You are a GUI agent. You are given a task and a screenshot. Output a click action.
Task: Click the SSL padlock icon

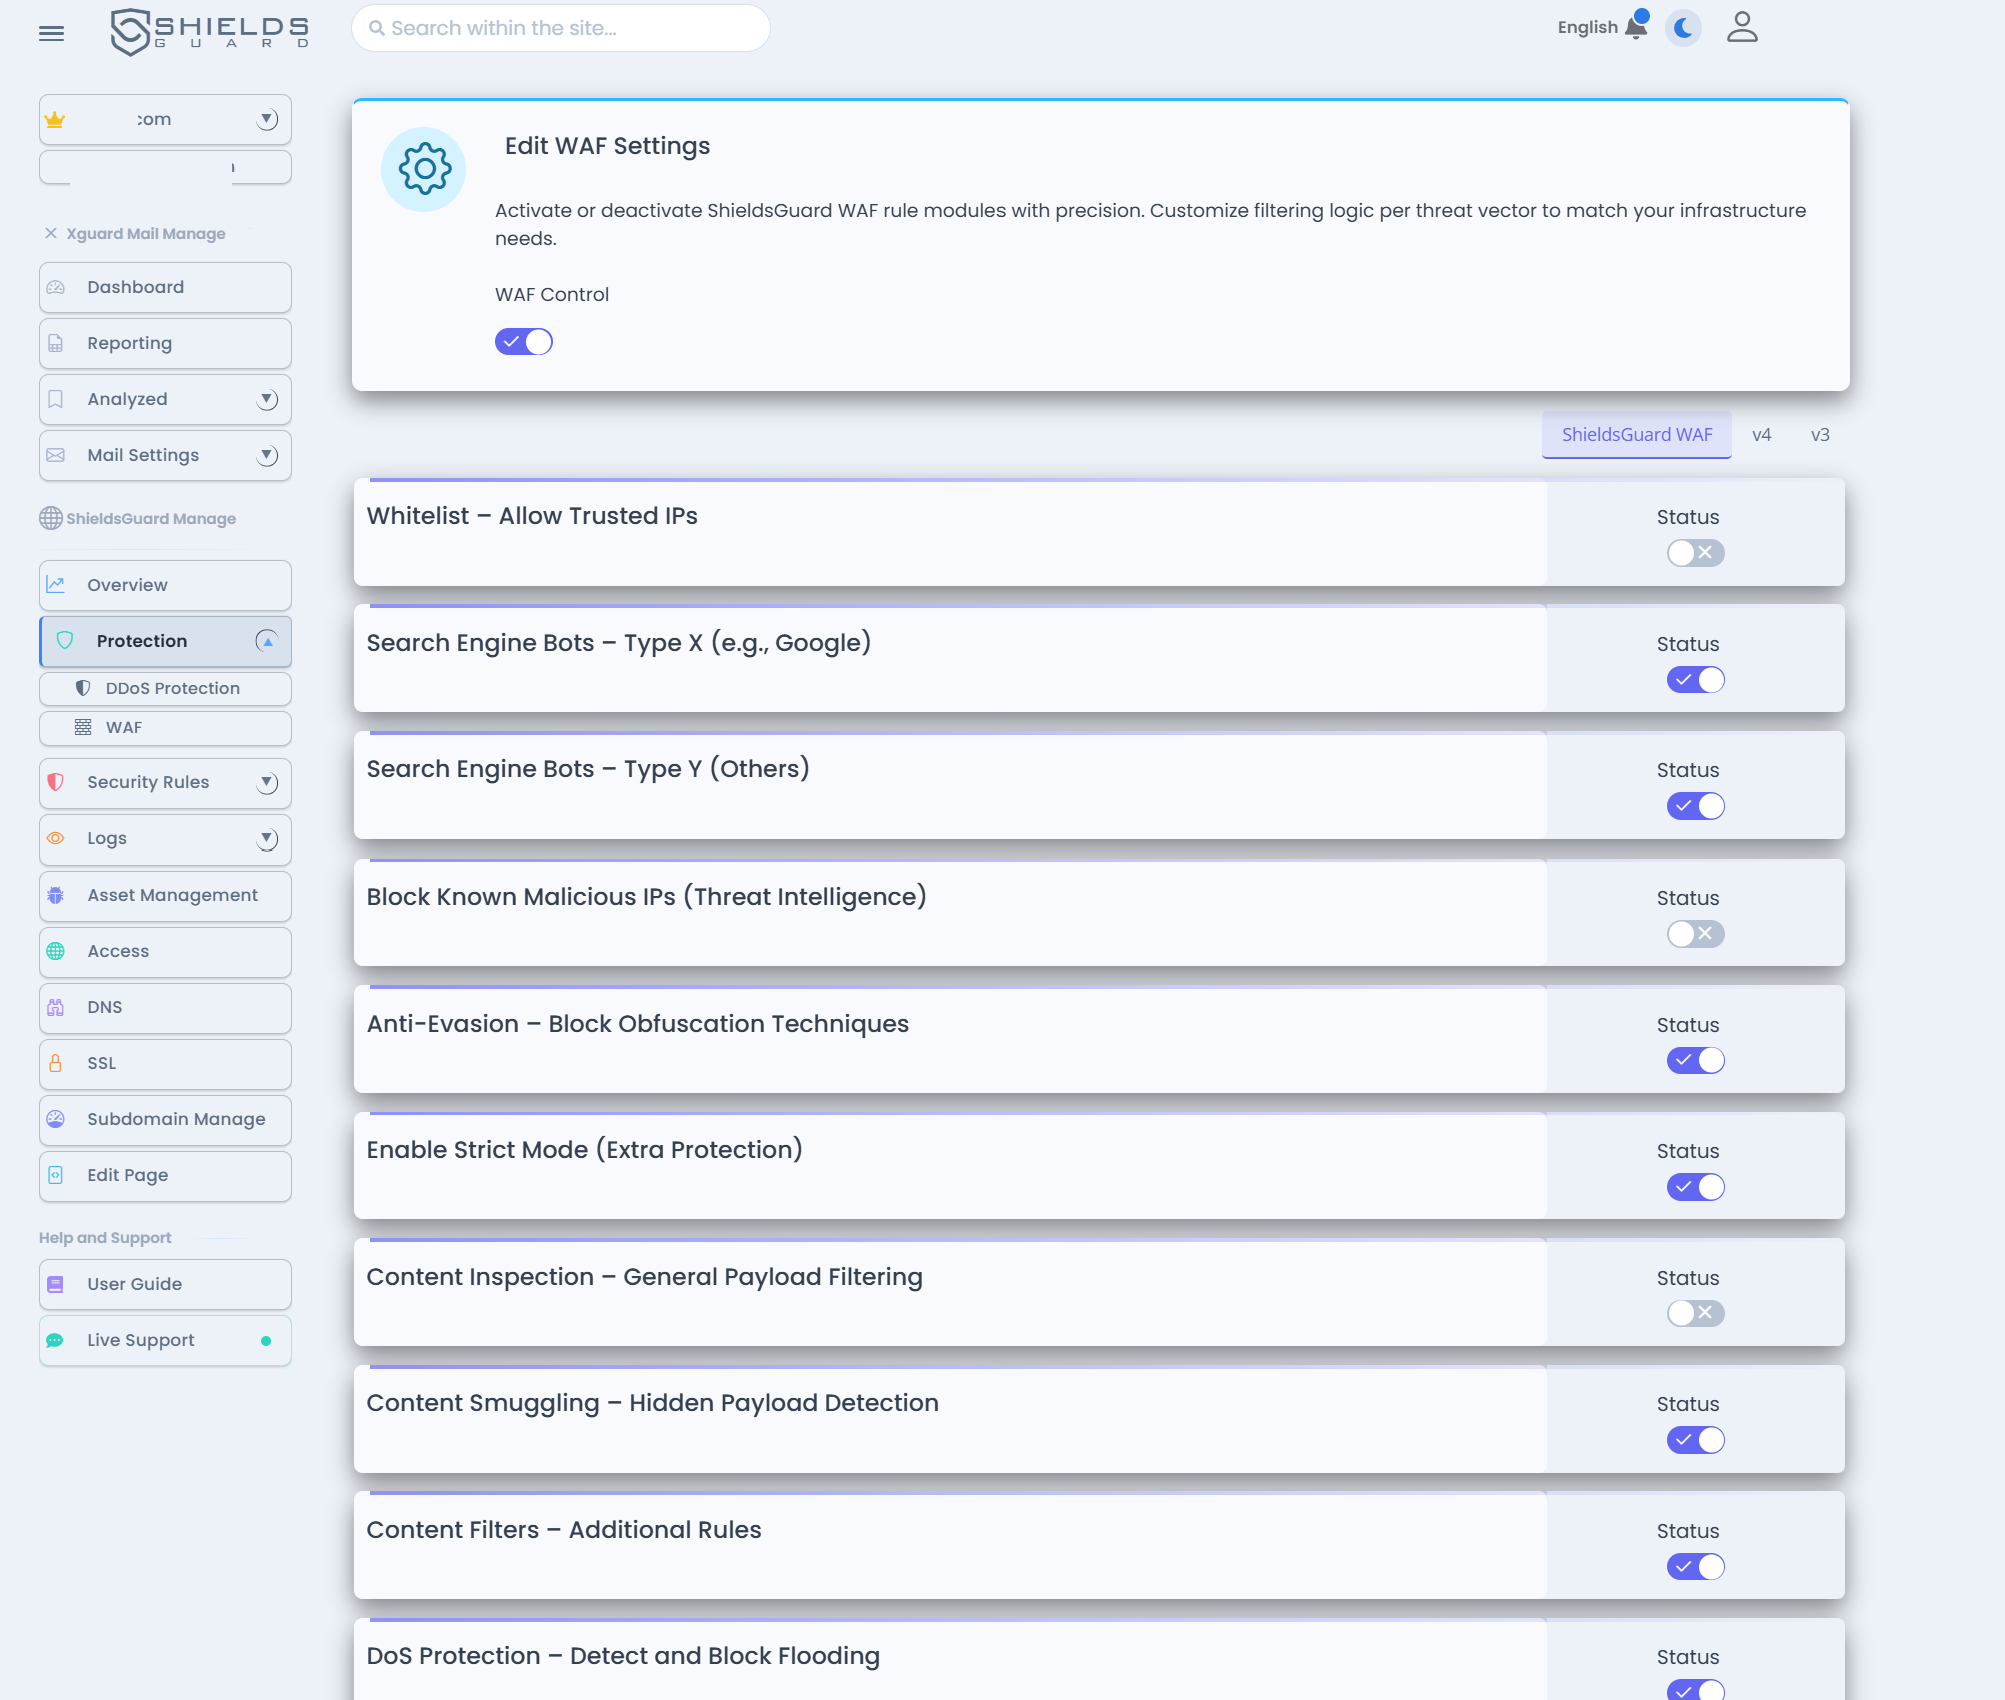point(56,1063)
